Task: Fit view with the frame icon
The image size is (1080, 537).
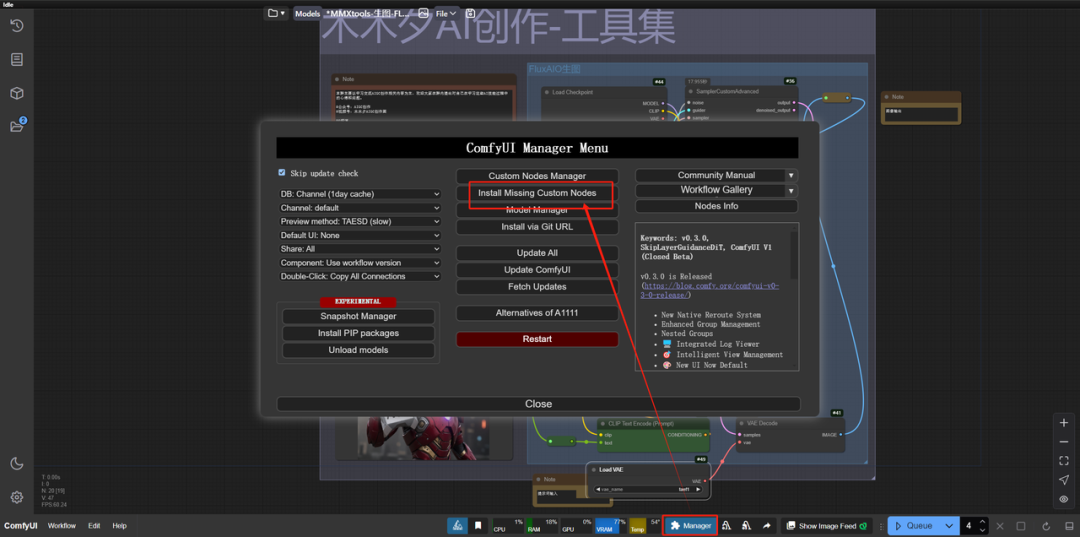Action: pyautogui.click(x=1064, y=461)
